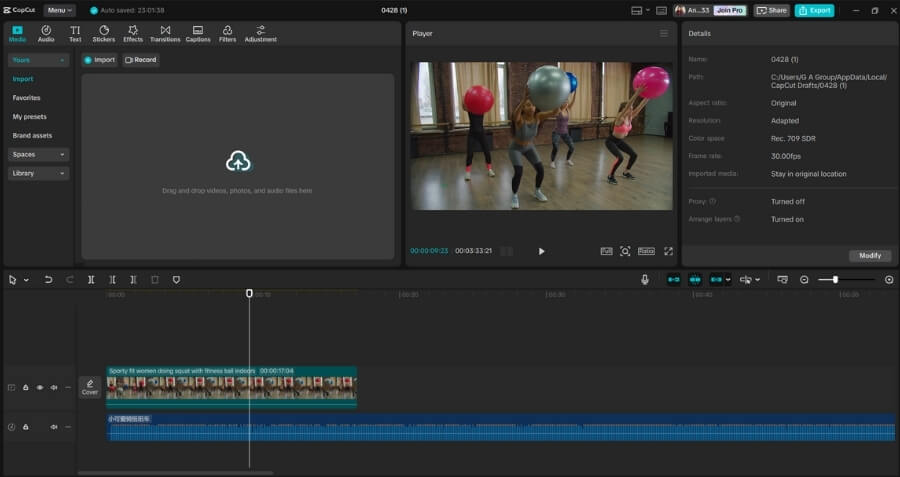Play the video preview

(541, 251)
